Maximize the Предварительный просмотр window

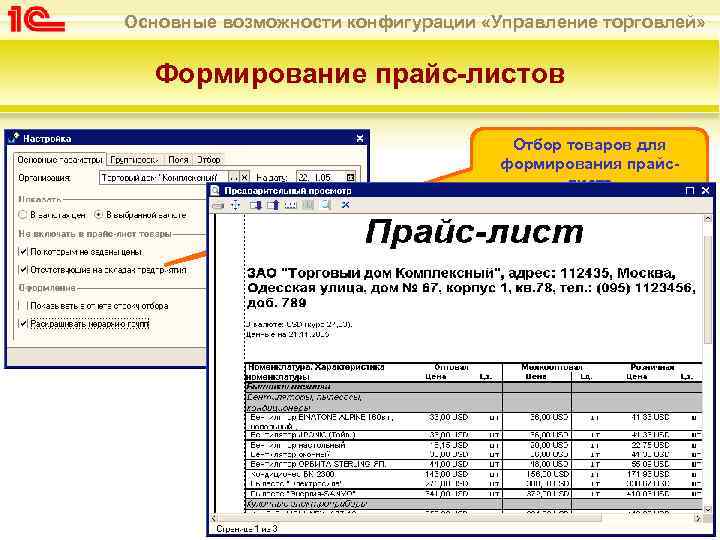pos(690,191)
